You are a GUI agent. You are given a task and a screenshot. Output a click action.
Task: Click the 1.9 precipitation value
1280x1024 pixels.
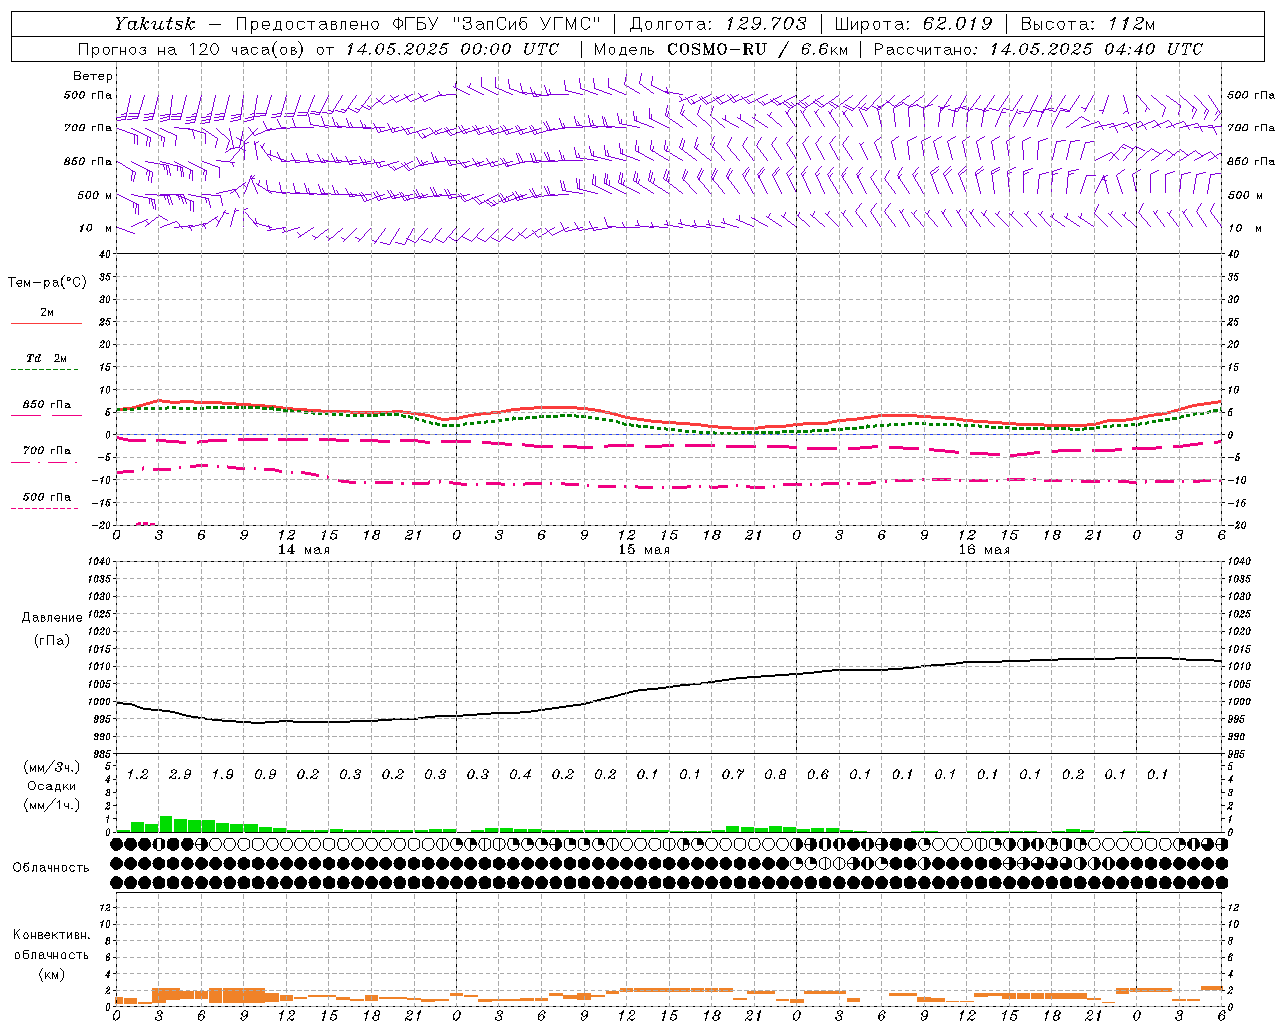click(223, 775)
